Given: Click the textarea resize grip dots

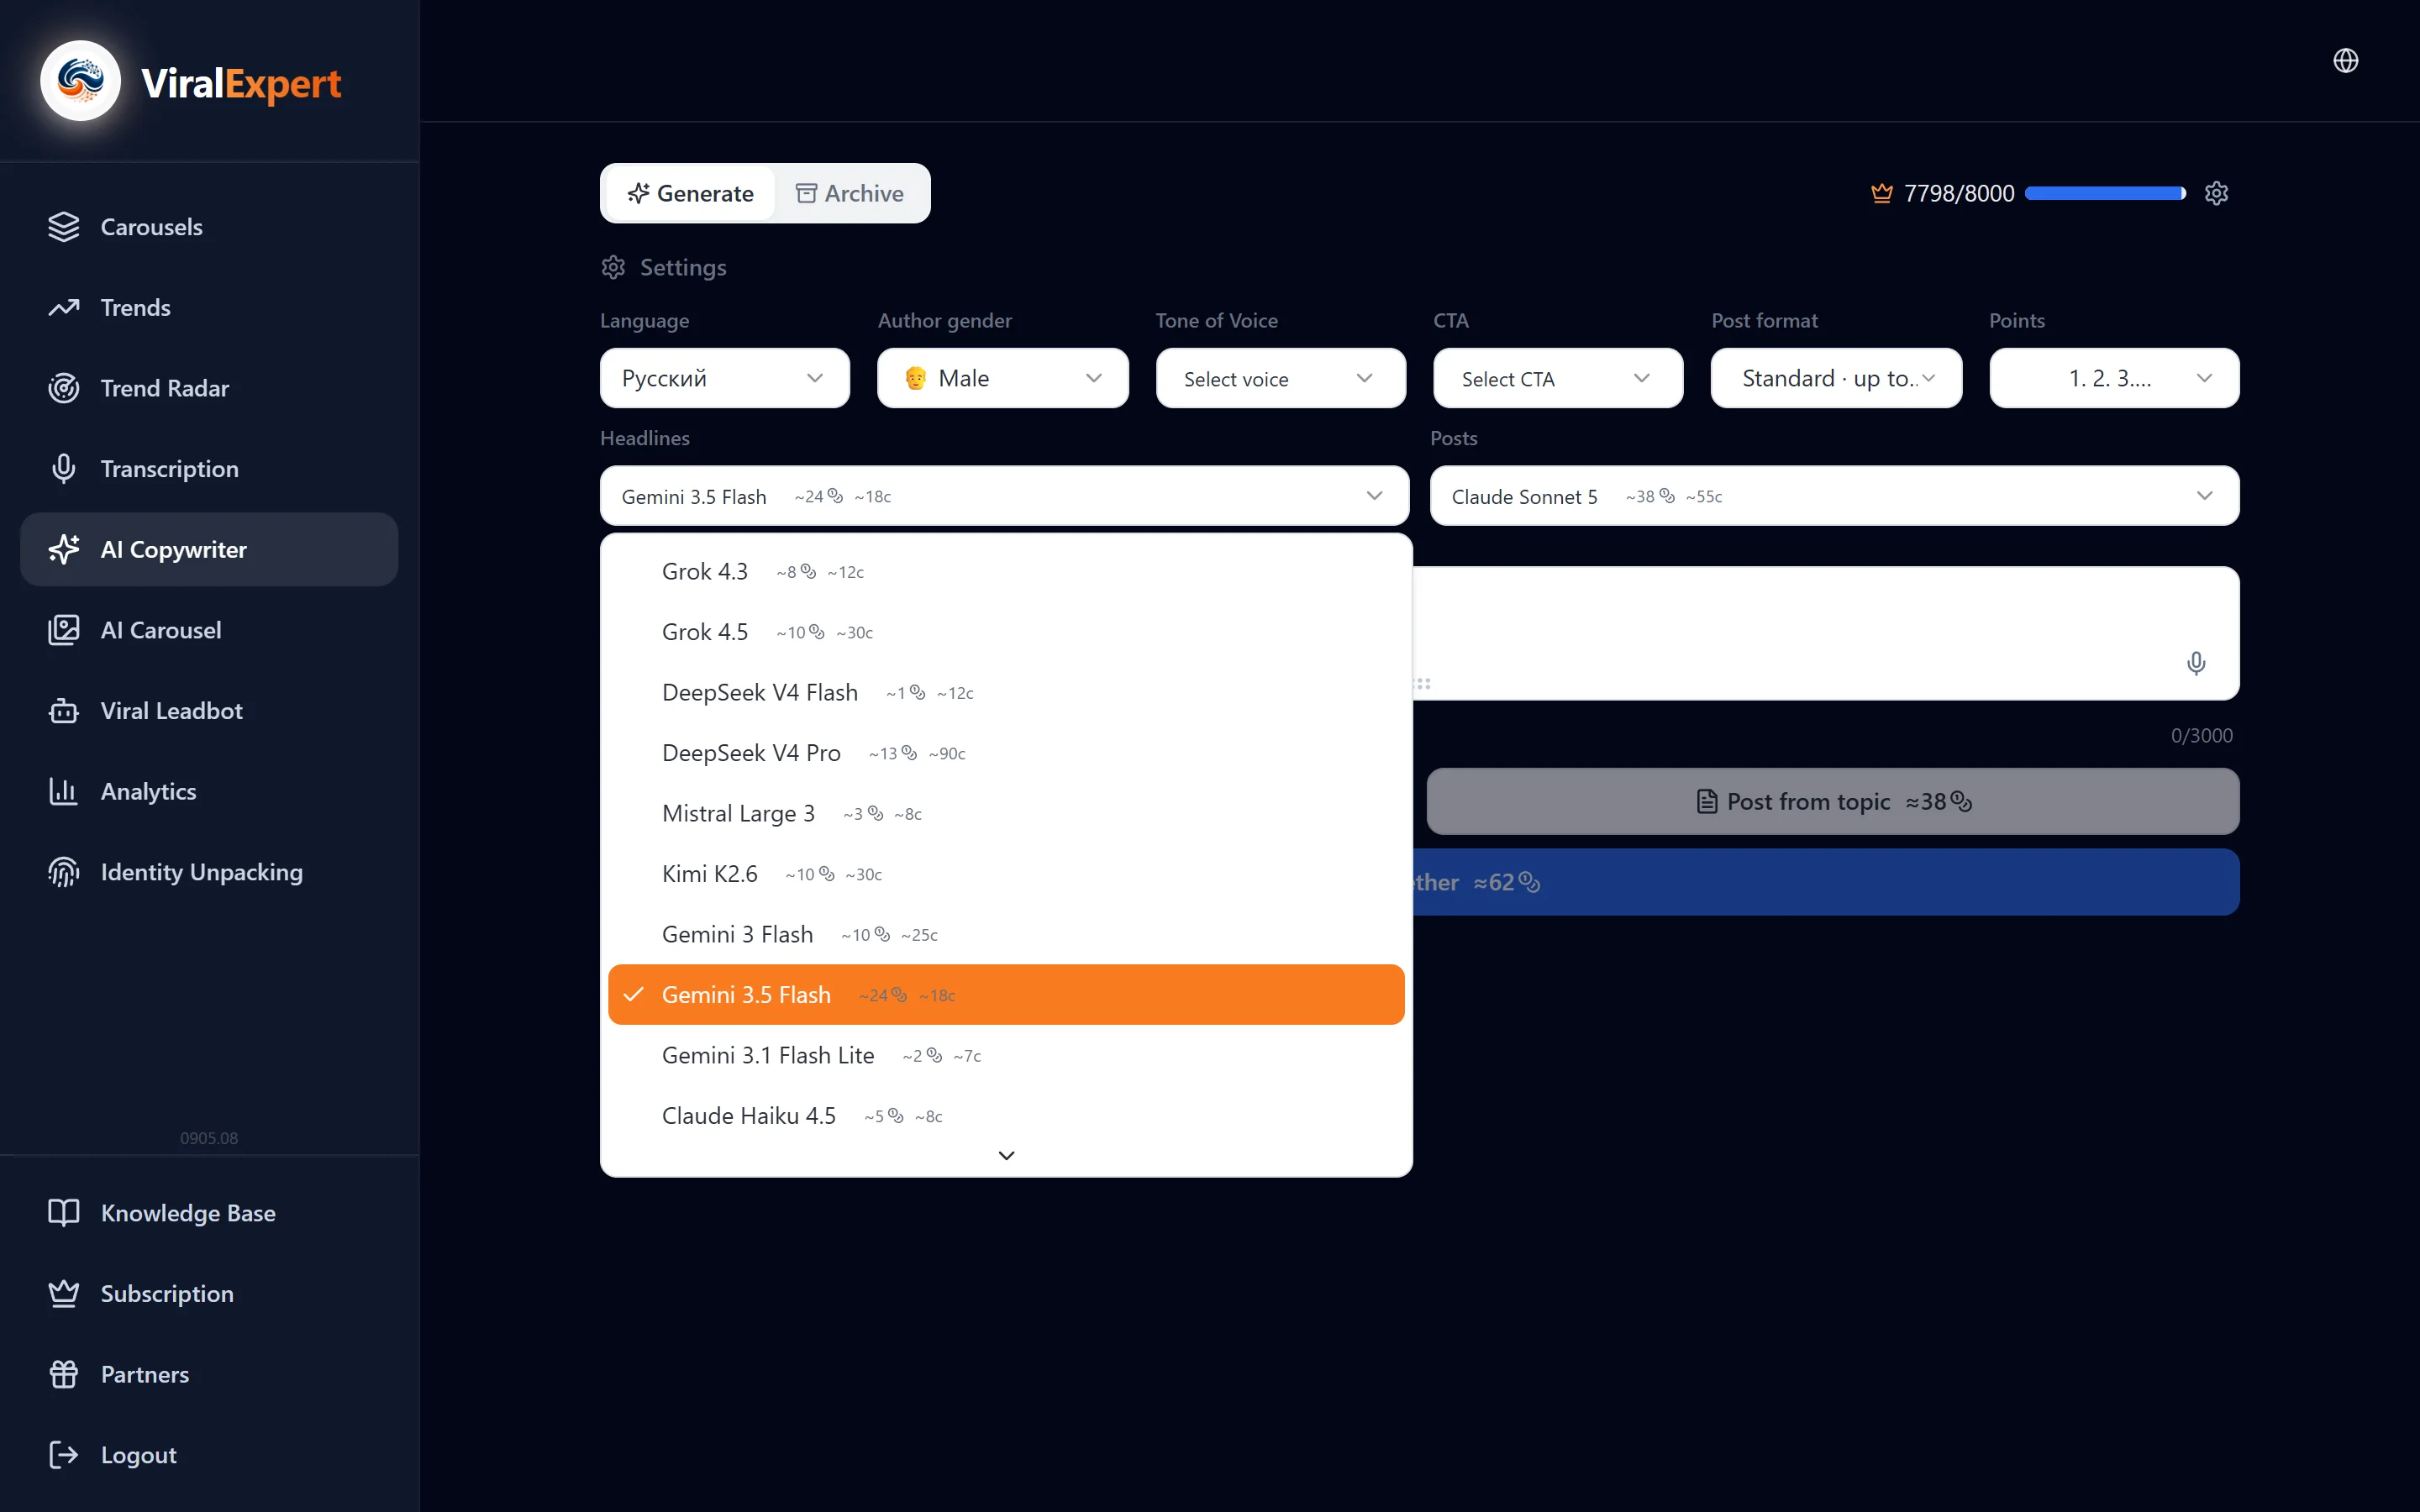Looking at the screenshot, I should [x=1422, y=684].
